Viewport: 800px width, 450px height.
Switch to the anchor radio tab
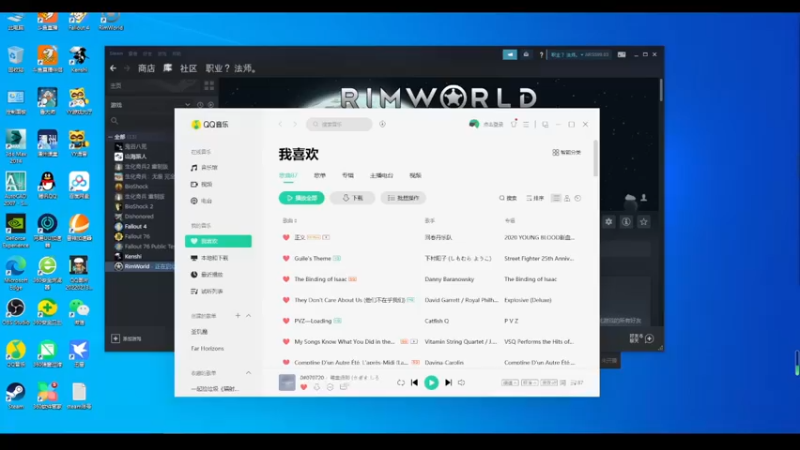(382, 176)
